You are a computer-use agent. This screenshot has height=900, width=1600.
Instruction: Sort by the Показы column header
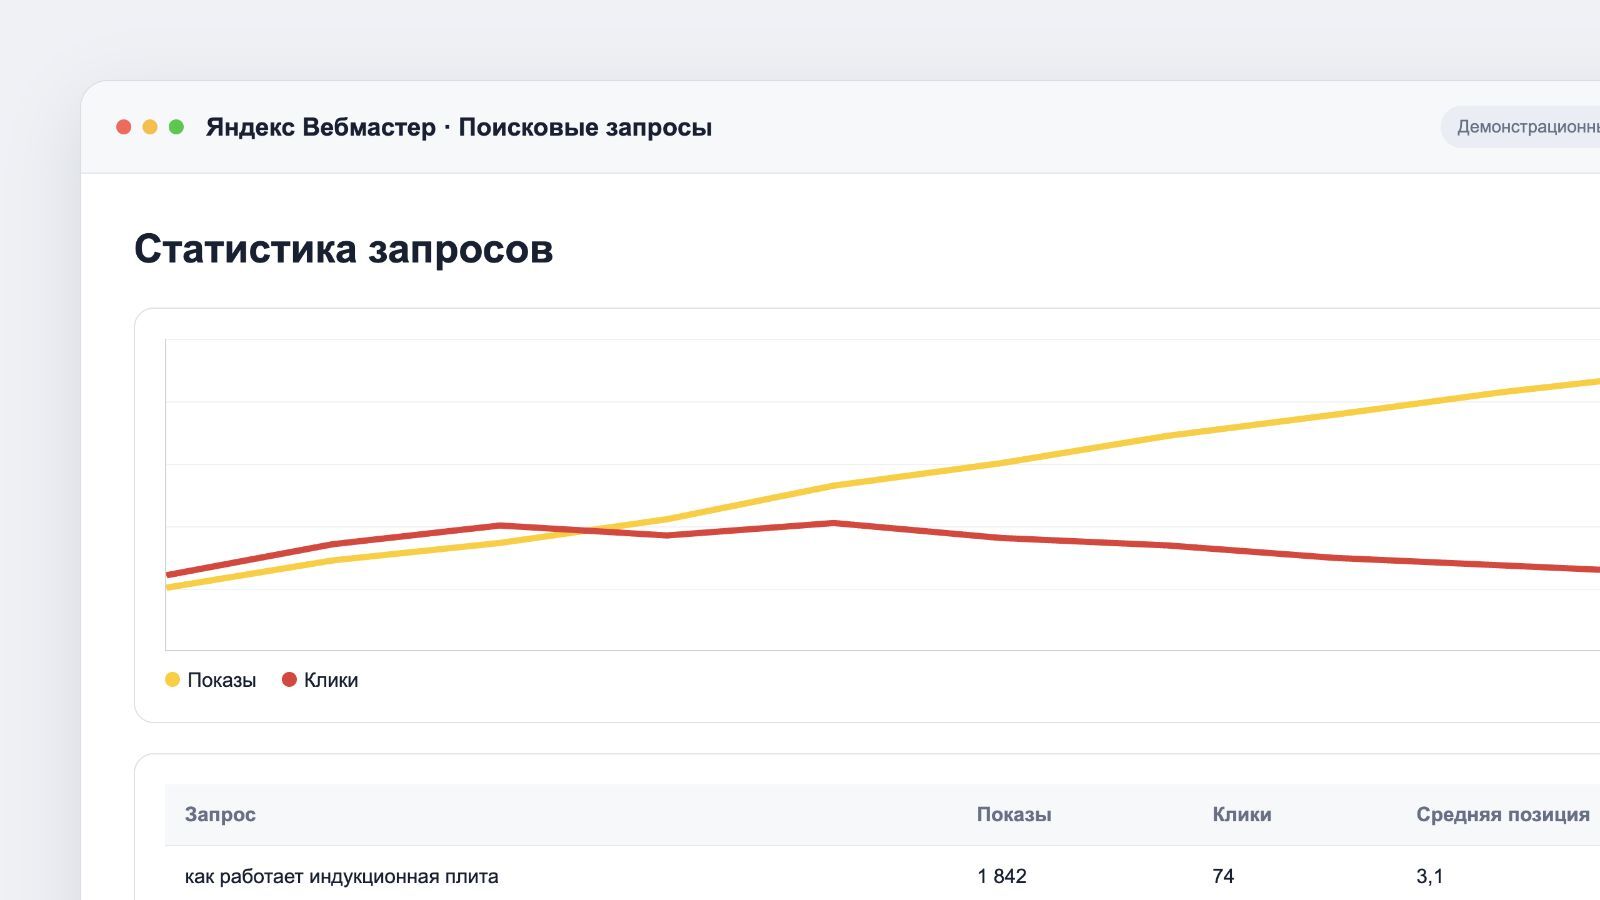click(1014, 814)
